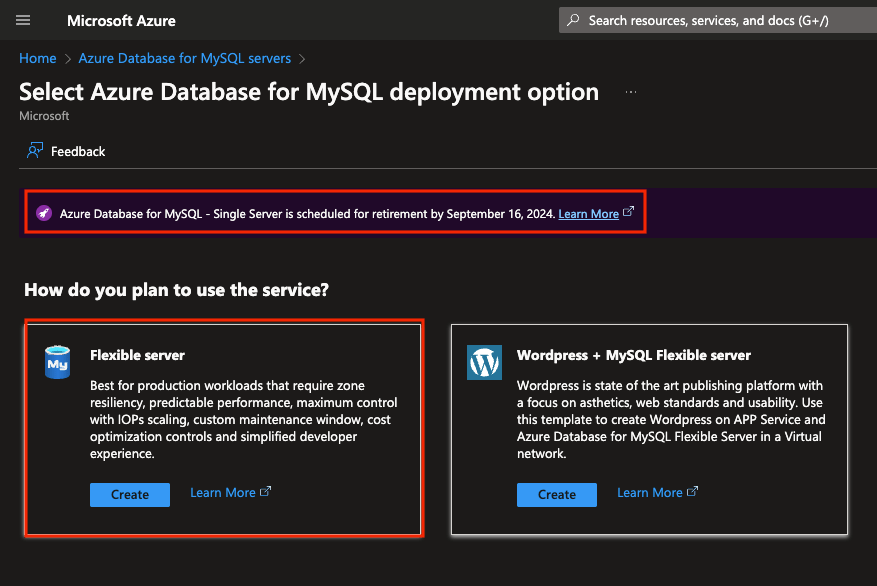Navigate to Azure Database for MySQL servers breadcrumb
This screenshot has height=586, width=877.
[185, 58]
